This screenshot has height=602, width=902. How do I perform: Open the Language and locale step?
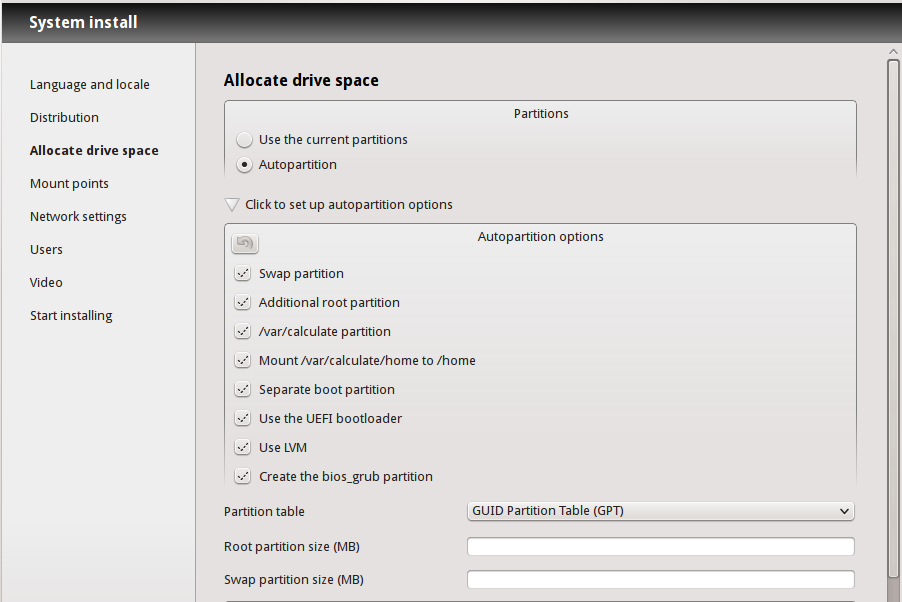[x=90, y=85]
